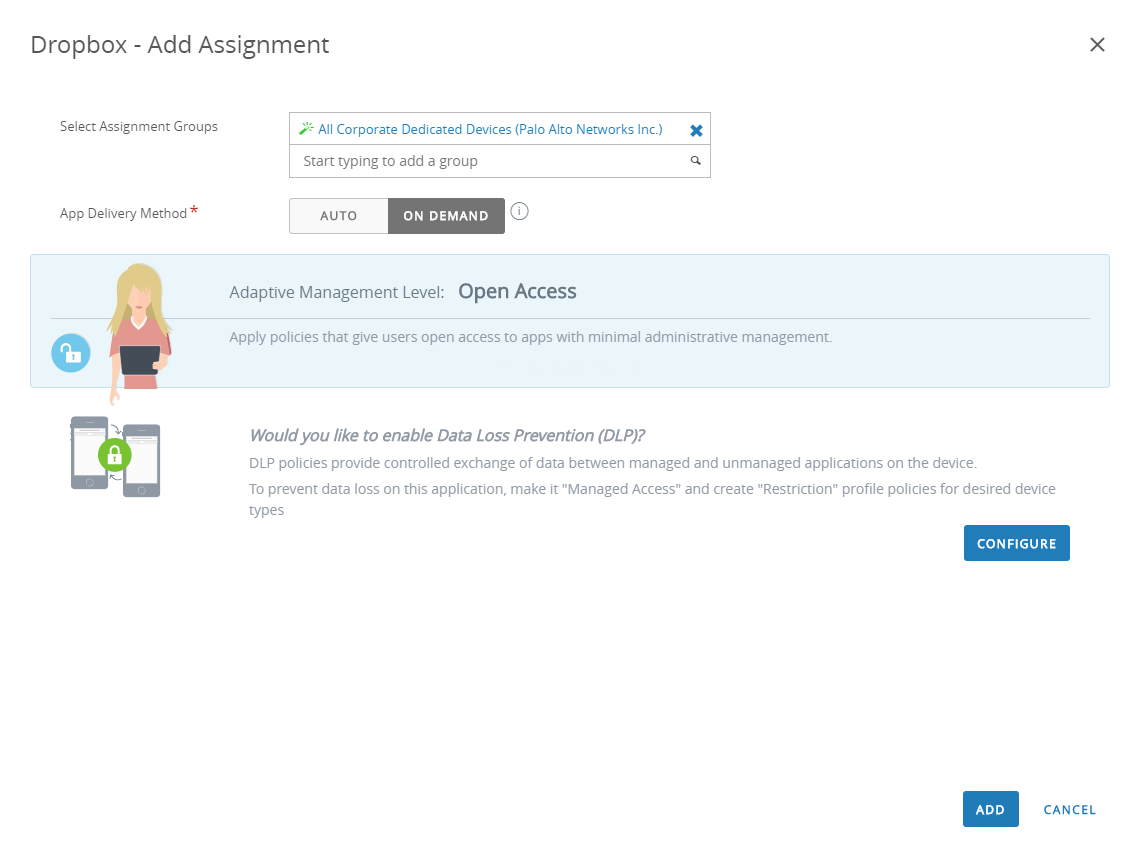Click 'Open Access' management level text

coord(517,291)
